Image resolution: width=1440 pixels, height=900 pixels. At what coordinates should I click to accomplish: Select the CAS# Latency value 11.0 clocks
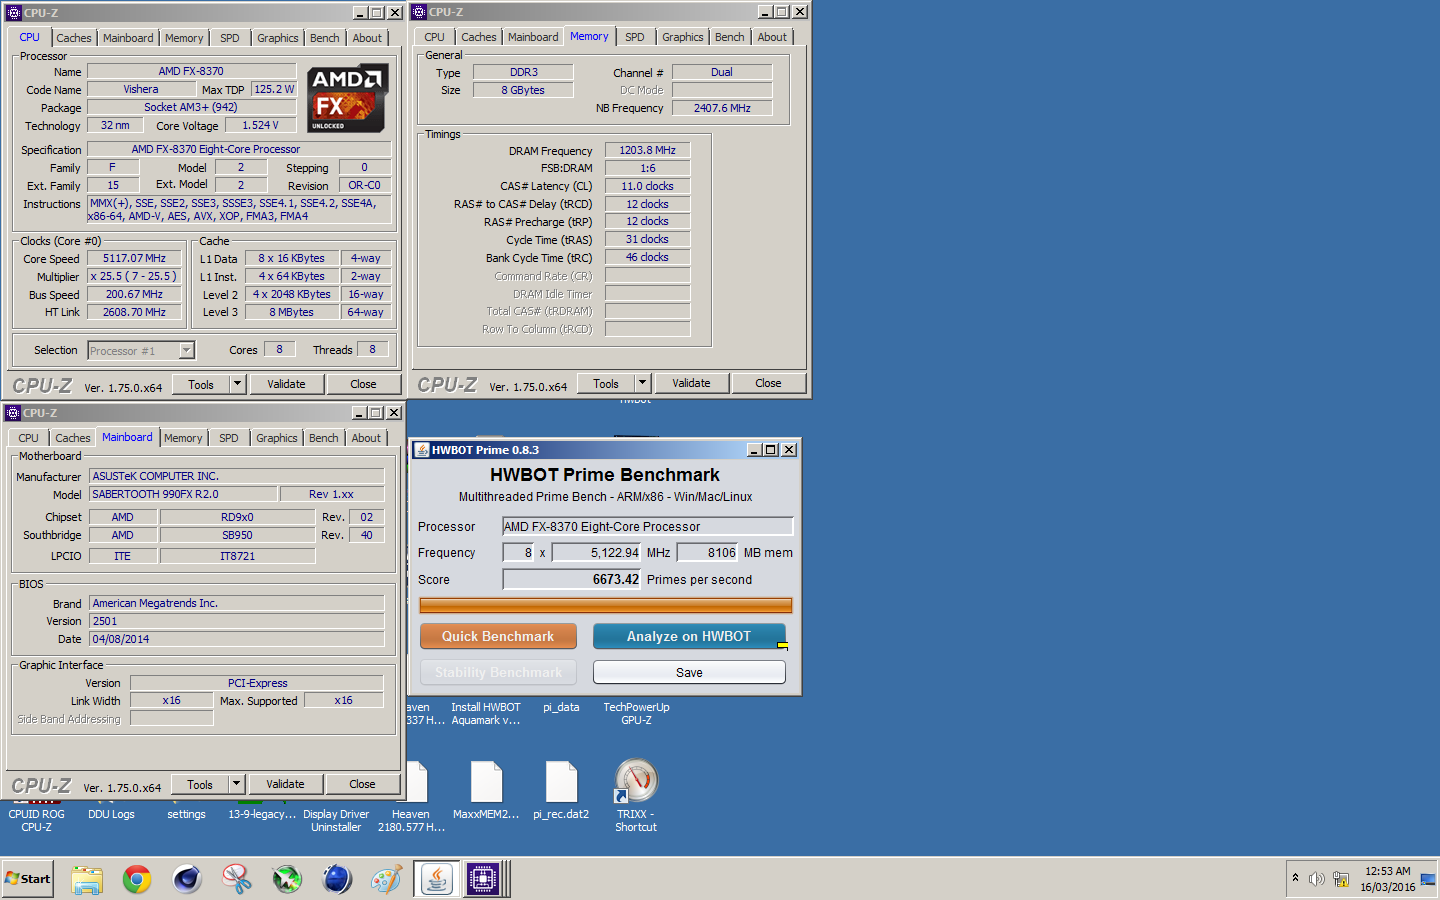pyautogui.click(x=647, y=186)
